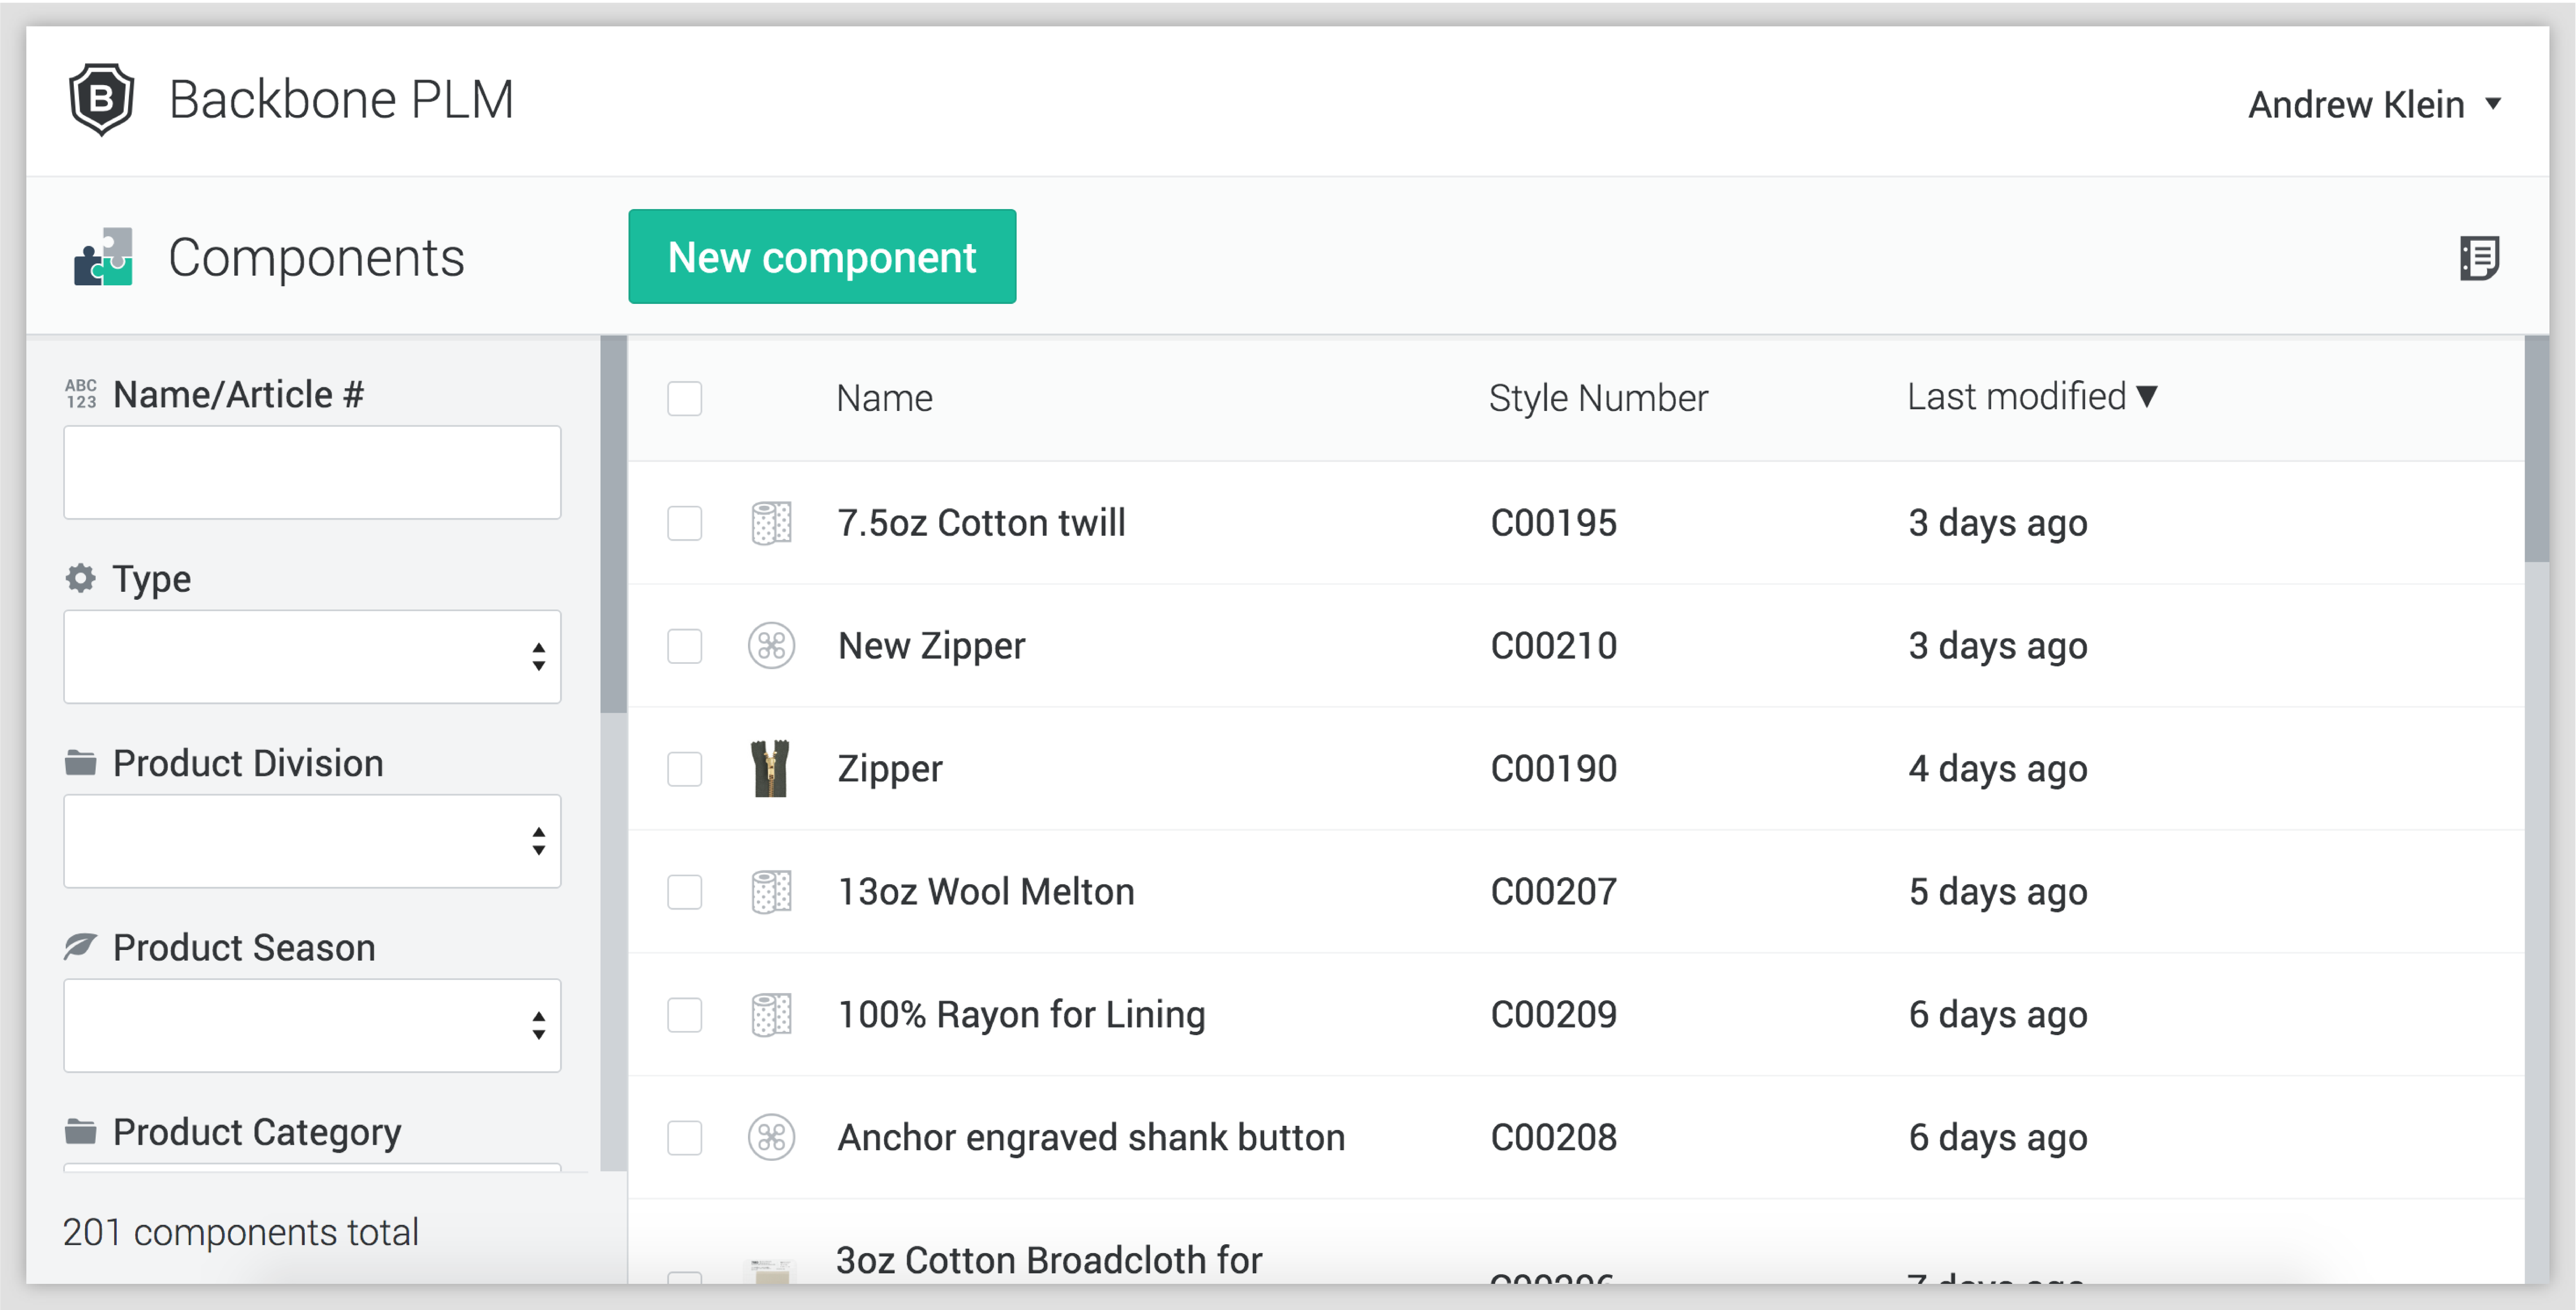Open the Product Season select box

(x=312, y=1026)
